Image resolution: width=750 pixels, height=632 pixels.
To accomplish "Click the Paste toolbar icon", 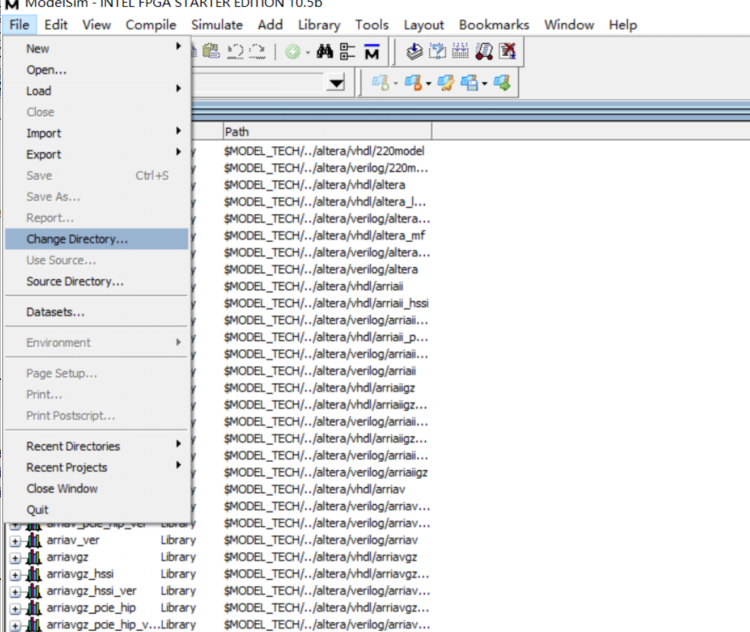I will click(211, 51).
